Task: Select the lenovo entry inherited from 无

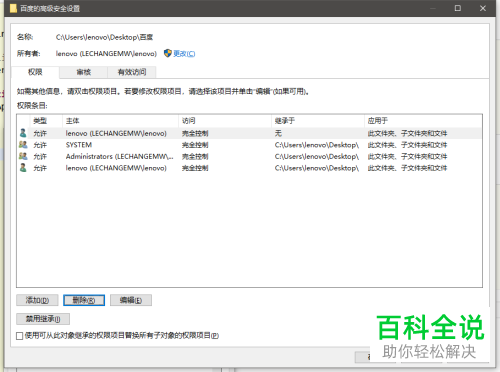Action: pyautogui.click(x=249, y=133)
